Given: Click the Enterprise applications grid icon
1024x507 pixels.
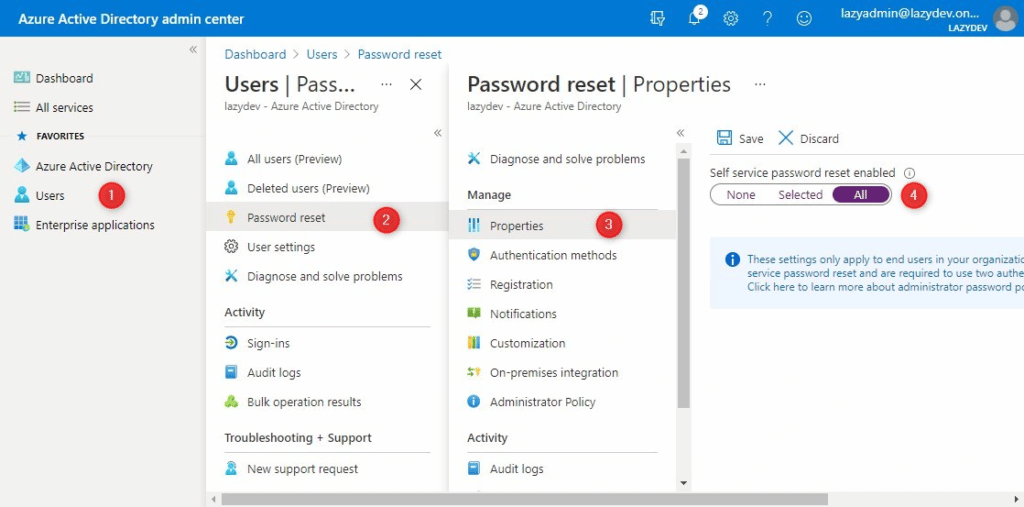Looking at the screenshot, I should [22, 224].
